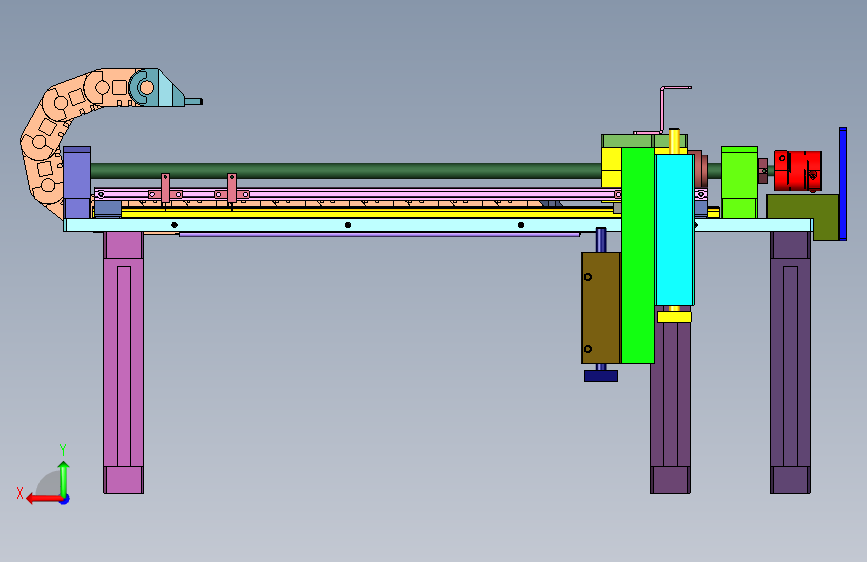Select the lime green bearing block
Image resolution: width=867 pixels, height=562 pixels.
pos(739,182)
